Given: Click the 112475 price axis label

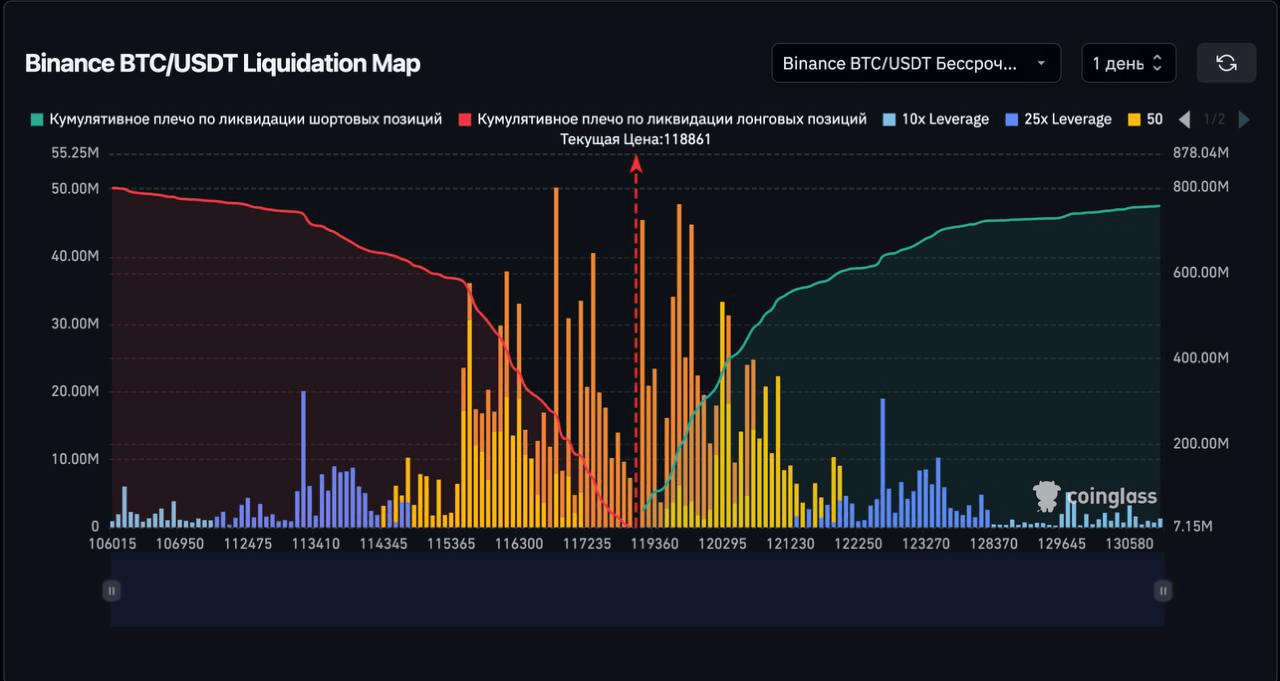Looking at the screenshot, I should (x=248, y=544).
